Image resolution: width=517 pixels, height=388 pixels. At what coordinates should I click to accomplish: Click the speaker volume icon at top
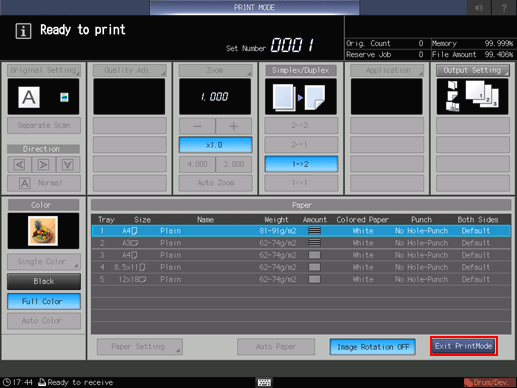click(479, 7)
